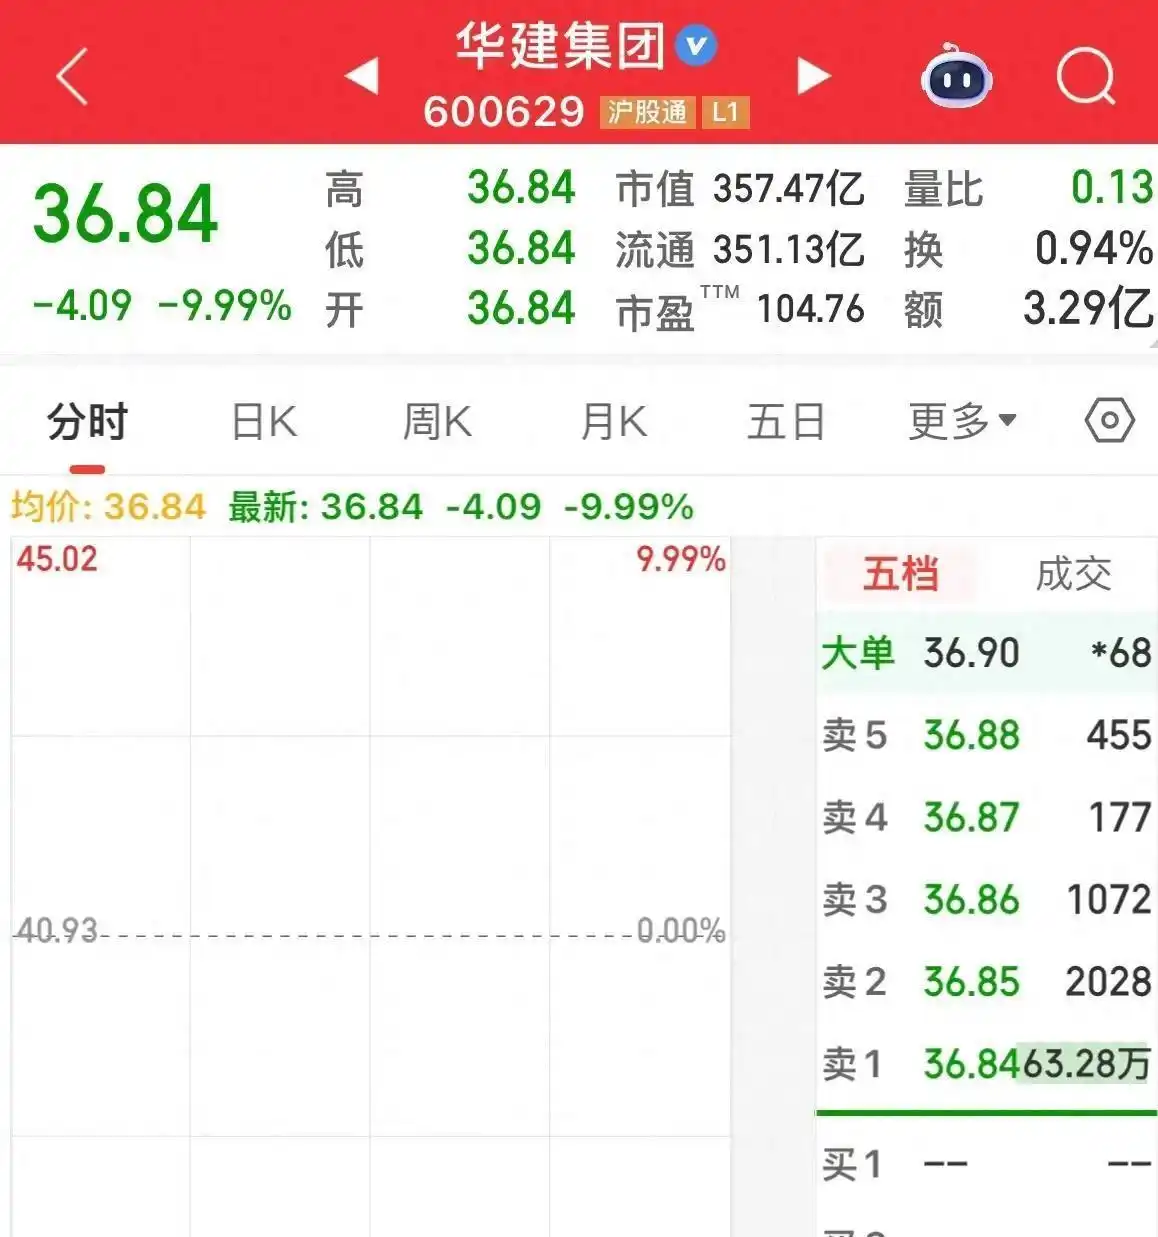The image size is (1158, 1237).
Task: Tap the back arrow in the header
Action: [70, 77]
